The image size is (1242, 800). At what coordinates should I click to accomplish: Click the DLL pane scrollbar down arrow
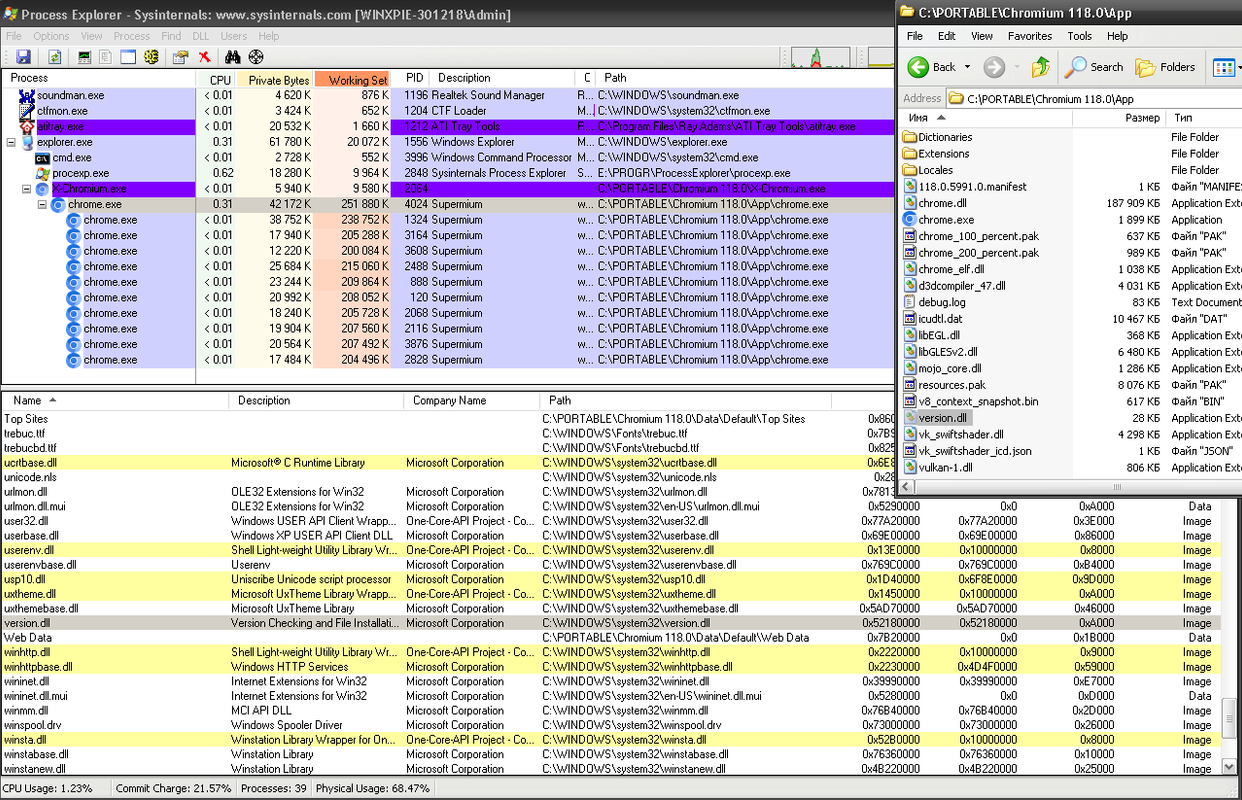(1230, 767)
